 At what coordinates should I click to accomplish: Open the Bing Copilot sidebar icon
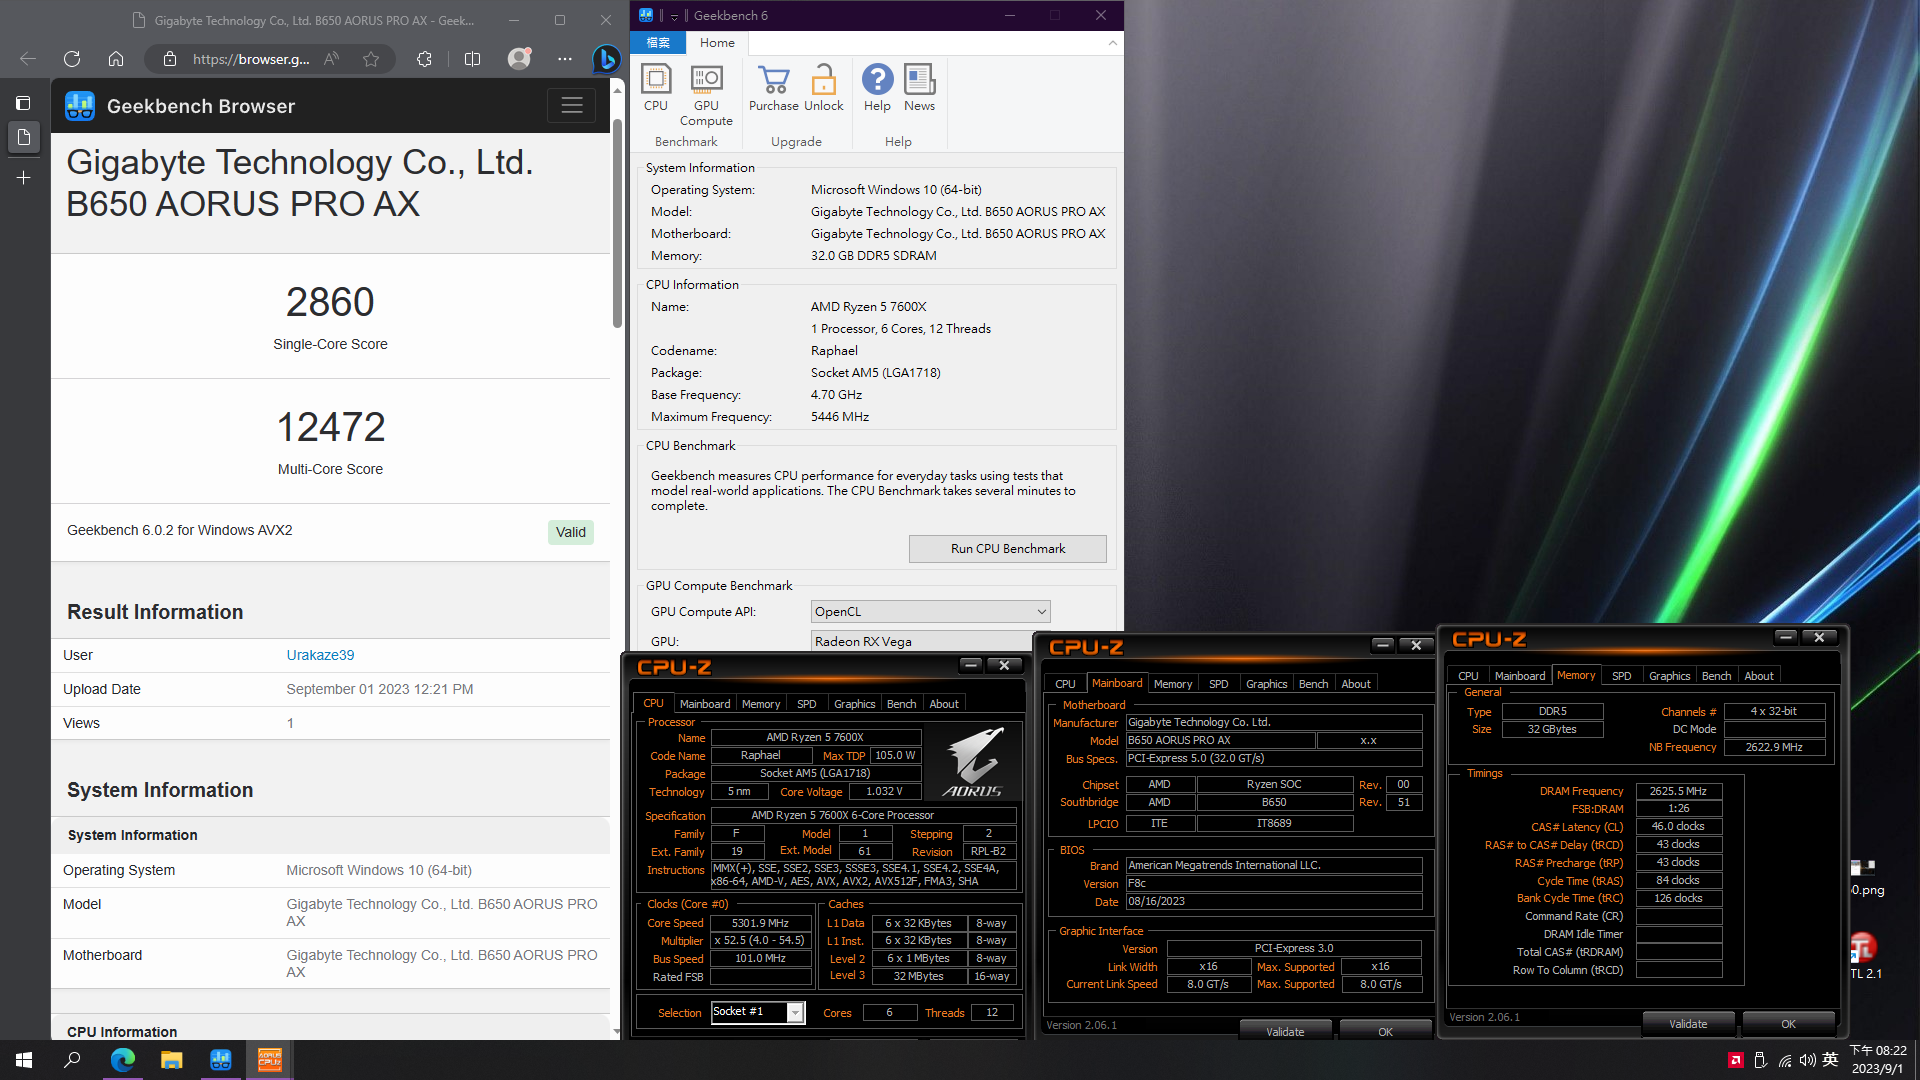click(x=605, y=59)
